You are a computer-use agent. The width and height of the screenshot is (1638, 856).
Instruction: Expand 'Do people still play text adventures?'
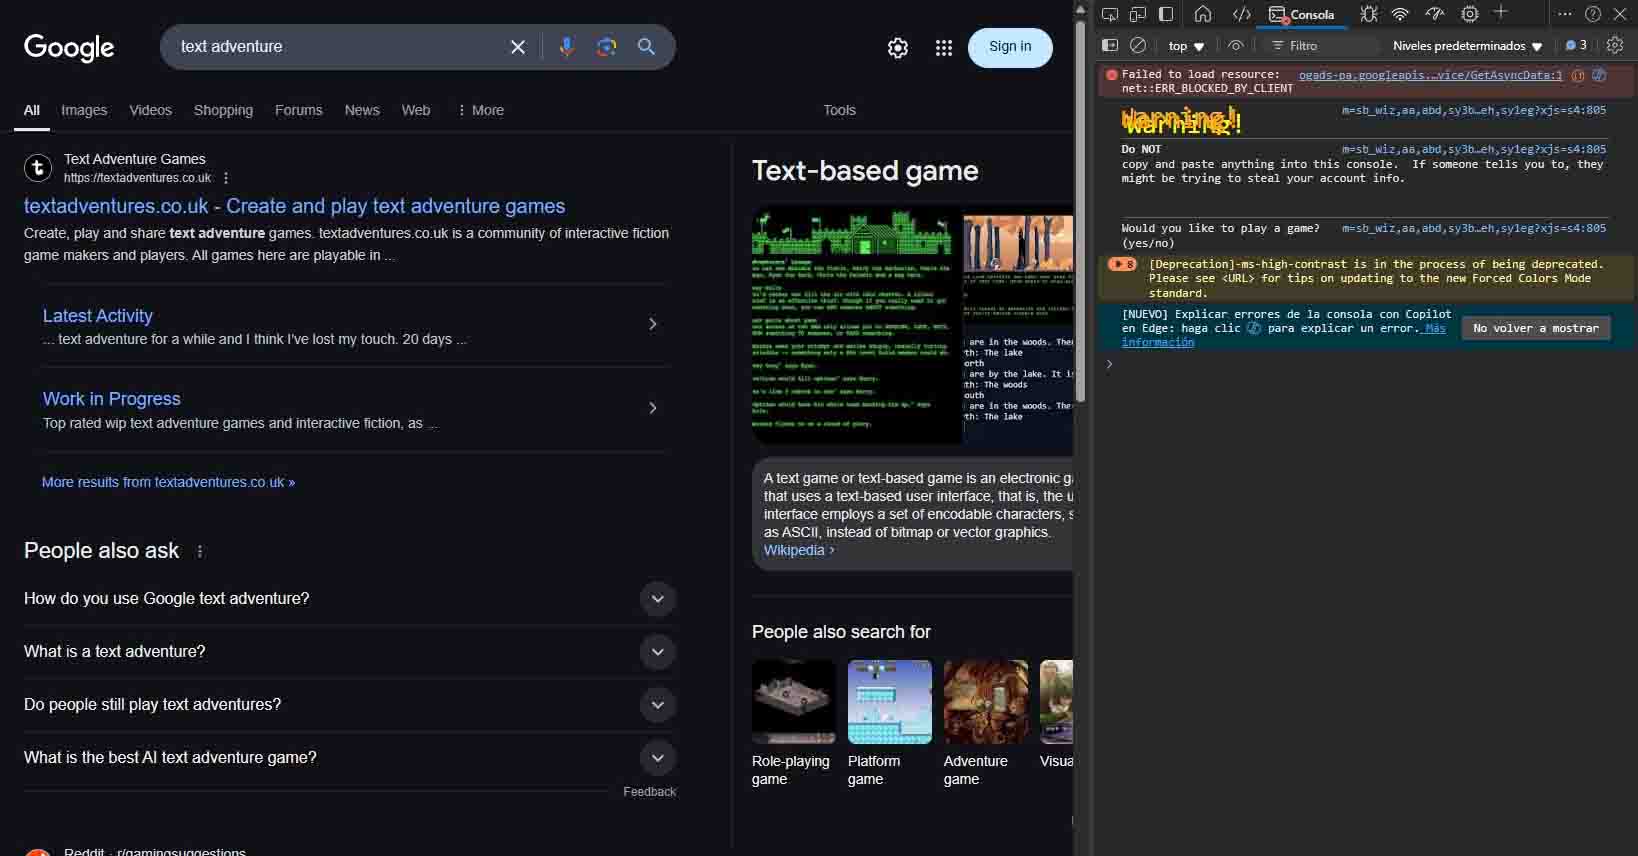657,705
